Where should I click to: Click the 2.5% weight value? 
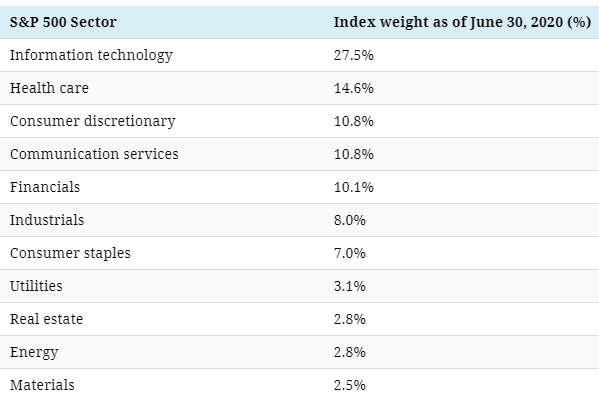350,385
